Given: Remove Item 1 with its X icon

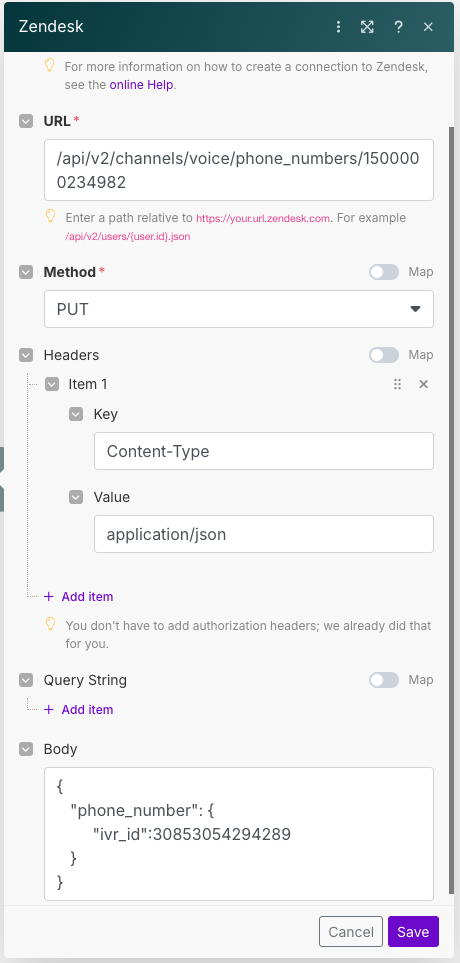Looking at the screenshot, I should 423,384.
